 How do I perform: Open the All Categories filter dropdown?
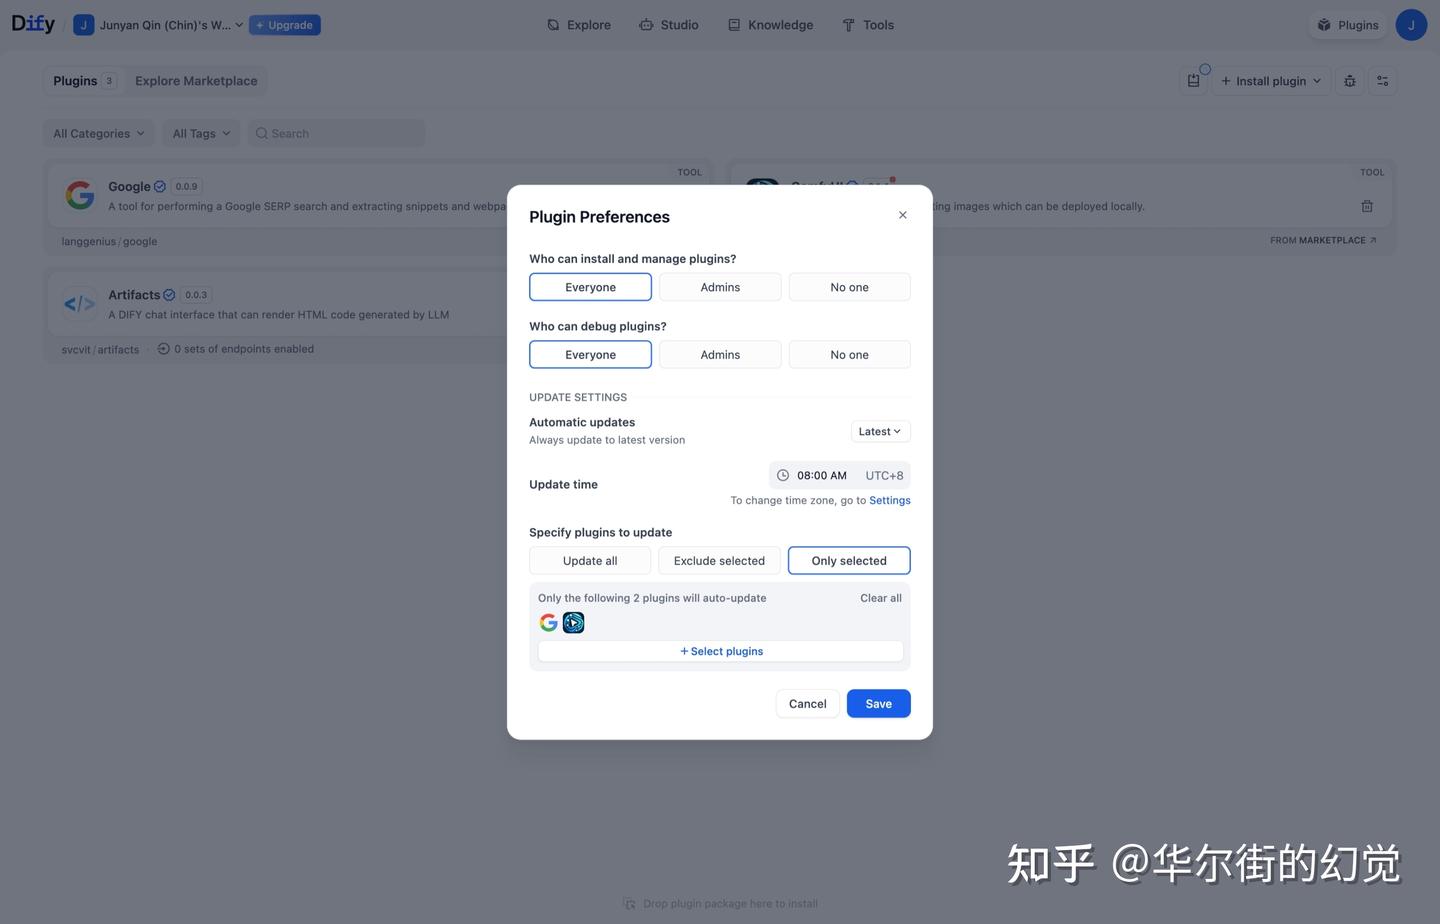point(97,133)
